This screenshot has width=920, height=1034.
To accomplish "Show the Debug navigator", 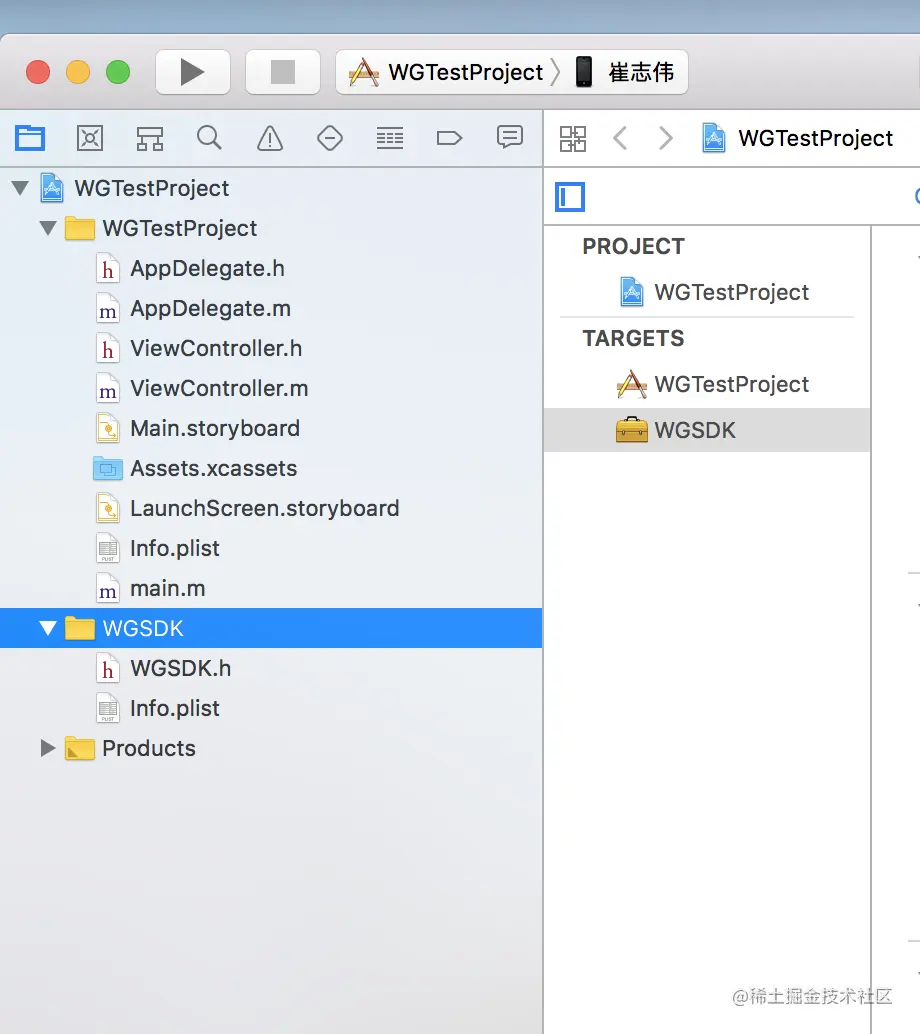I will point(390,138).
